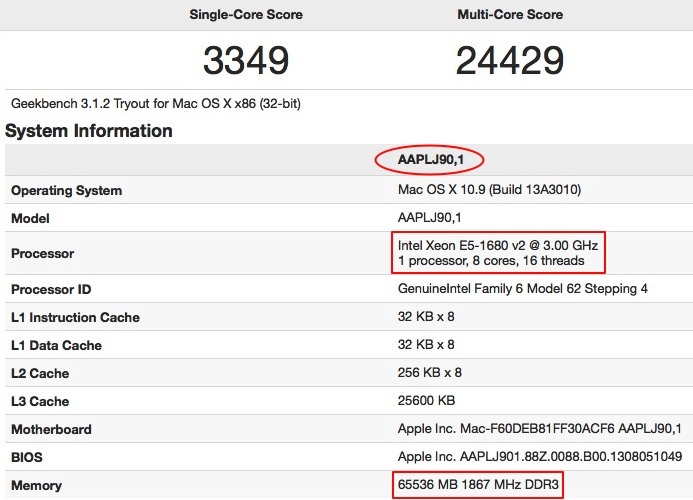Click the L3 Cache value 25600 KB
This screenshot has width=693, height=500.
tap(426, 401)
